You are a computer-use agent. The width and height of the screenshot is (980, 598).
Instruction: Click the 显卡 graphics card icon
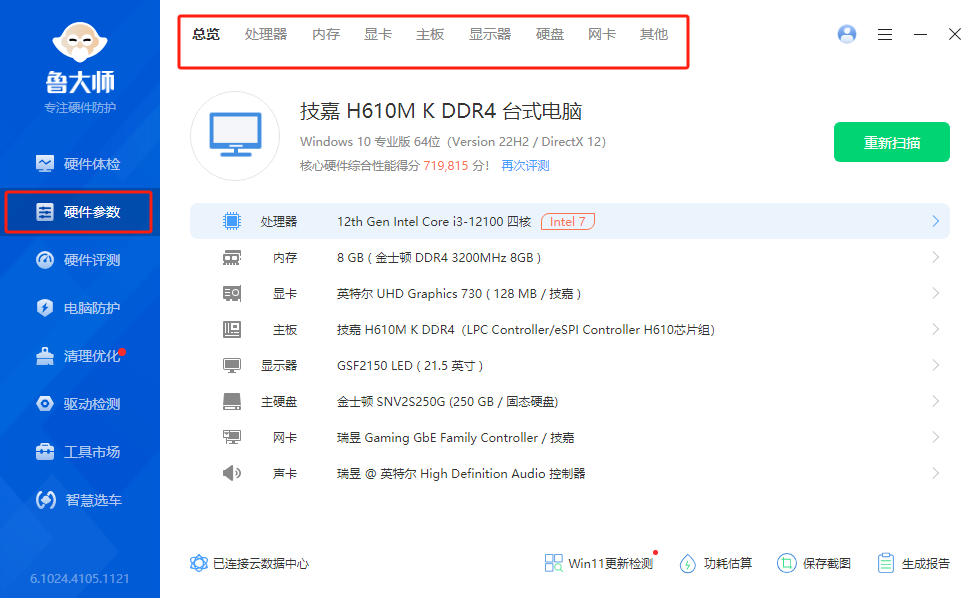point(232,293)
